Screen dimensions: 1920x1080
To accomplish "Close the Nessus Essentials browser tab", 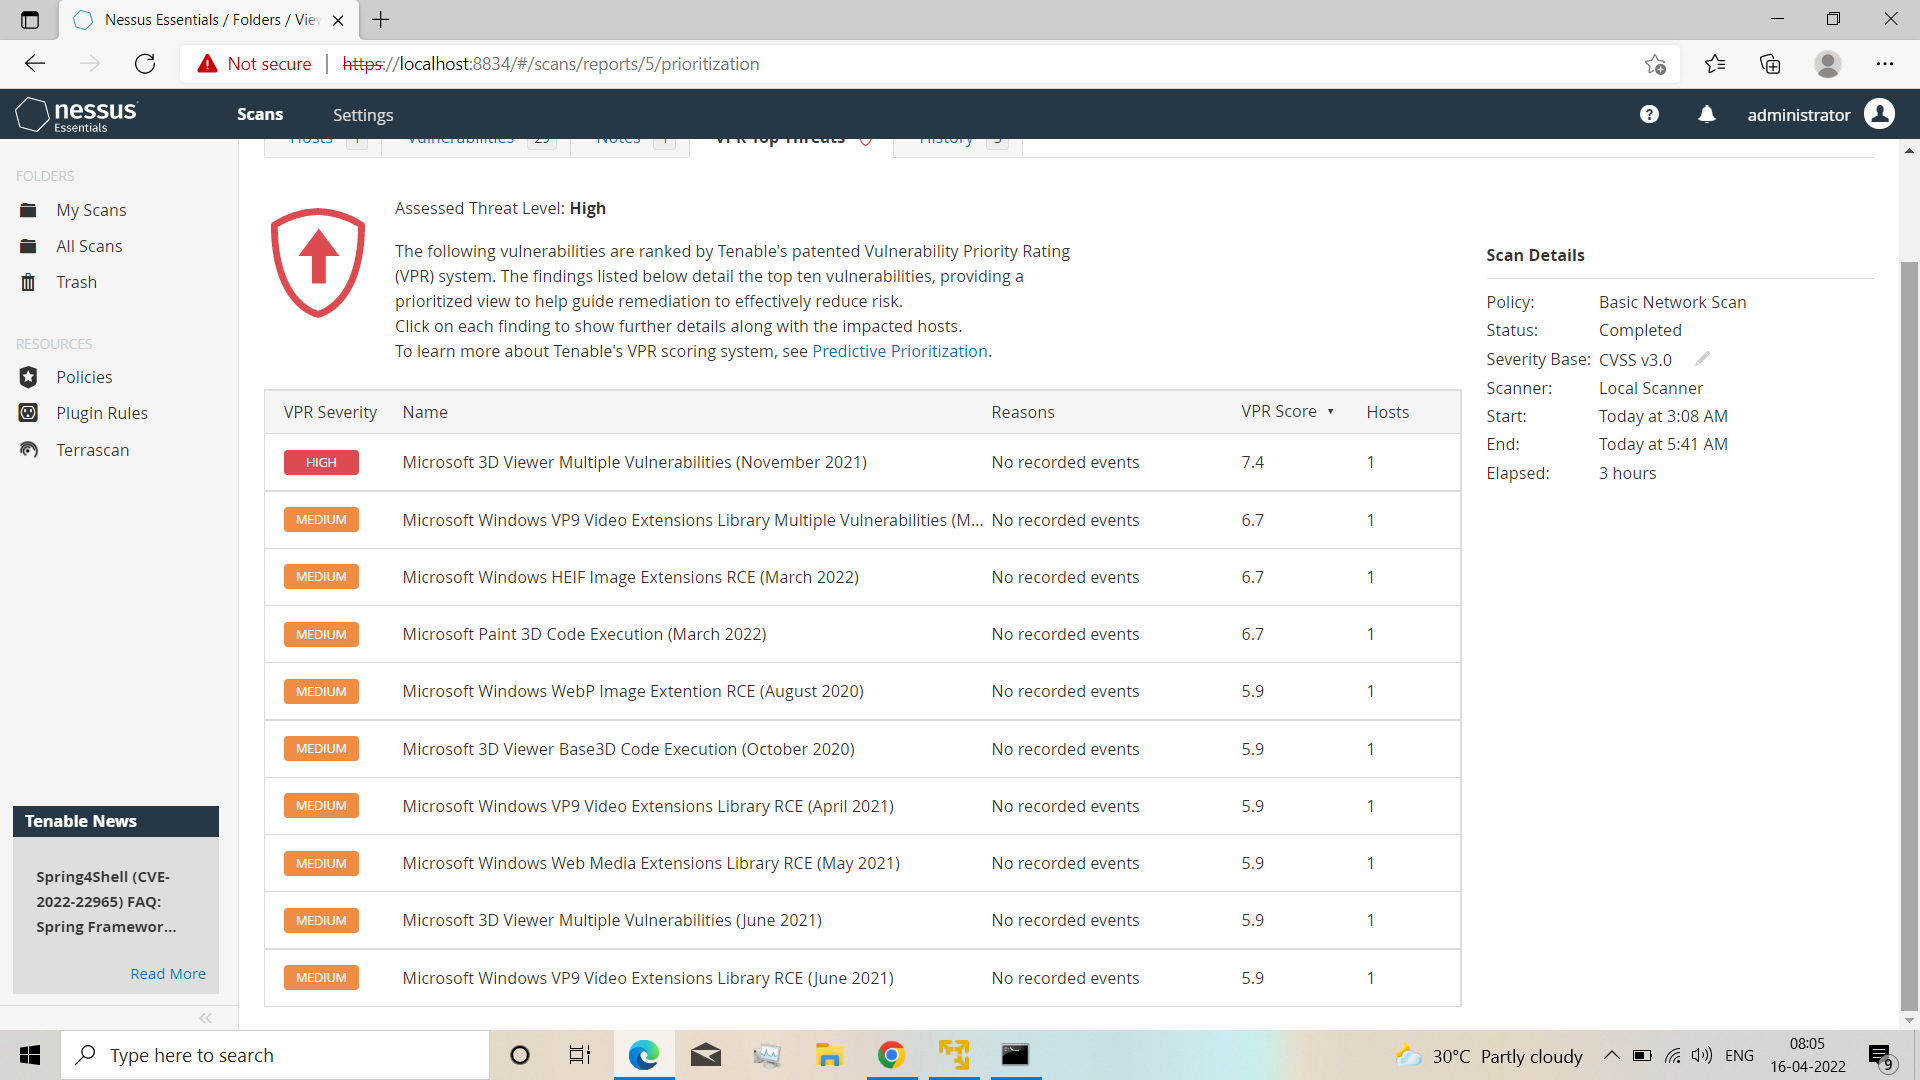I will coord(338,20).
